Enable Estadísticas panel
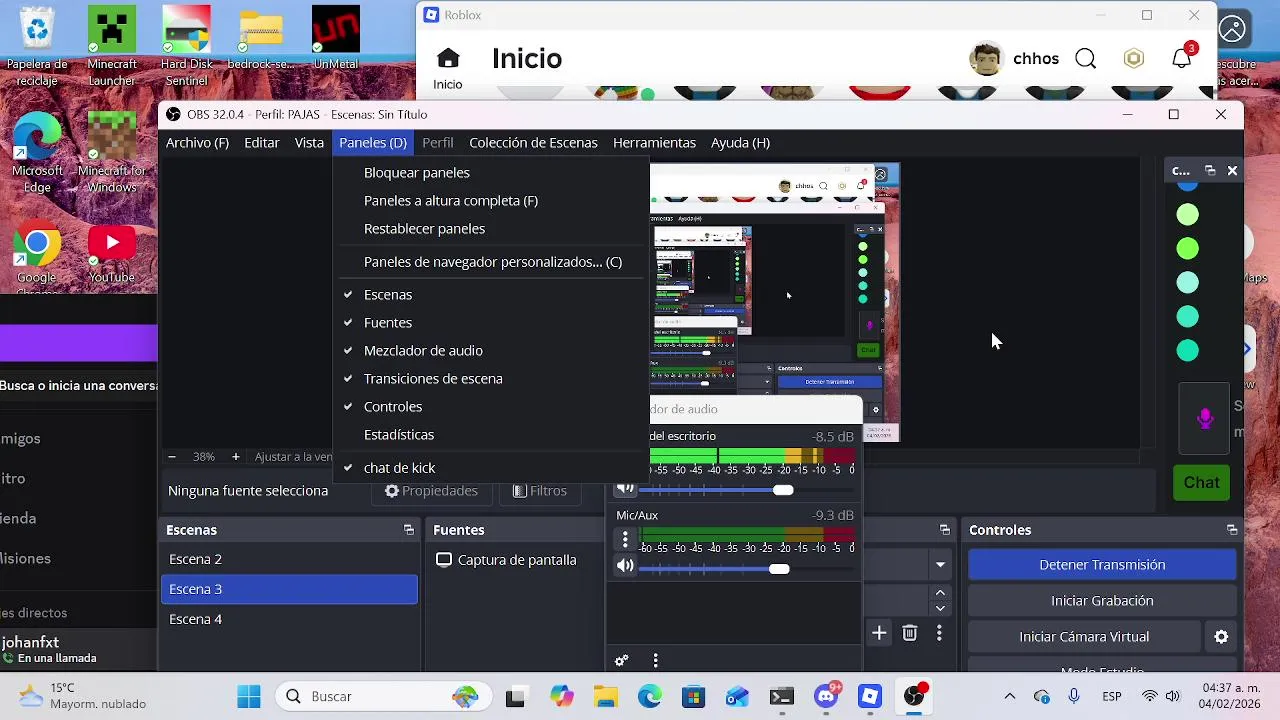 [491, 435]
